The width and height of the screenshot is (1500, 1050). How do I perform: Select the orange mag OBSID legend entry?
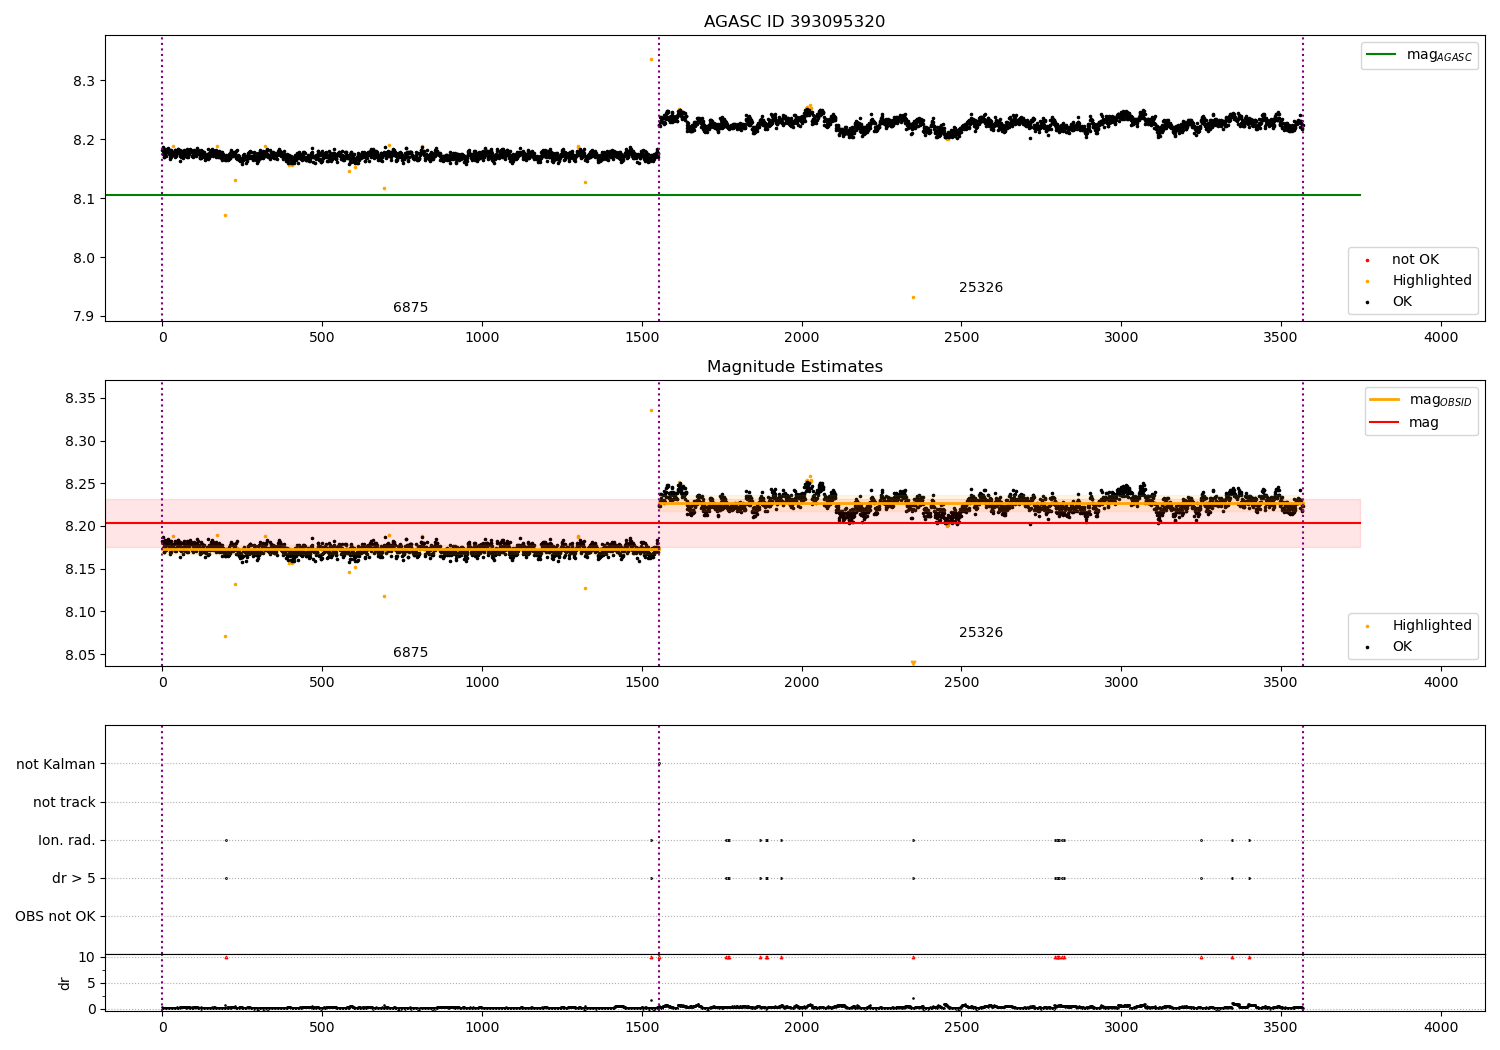(x=1421, y=400)
